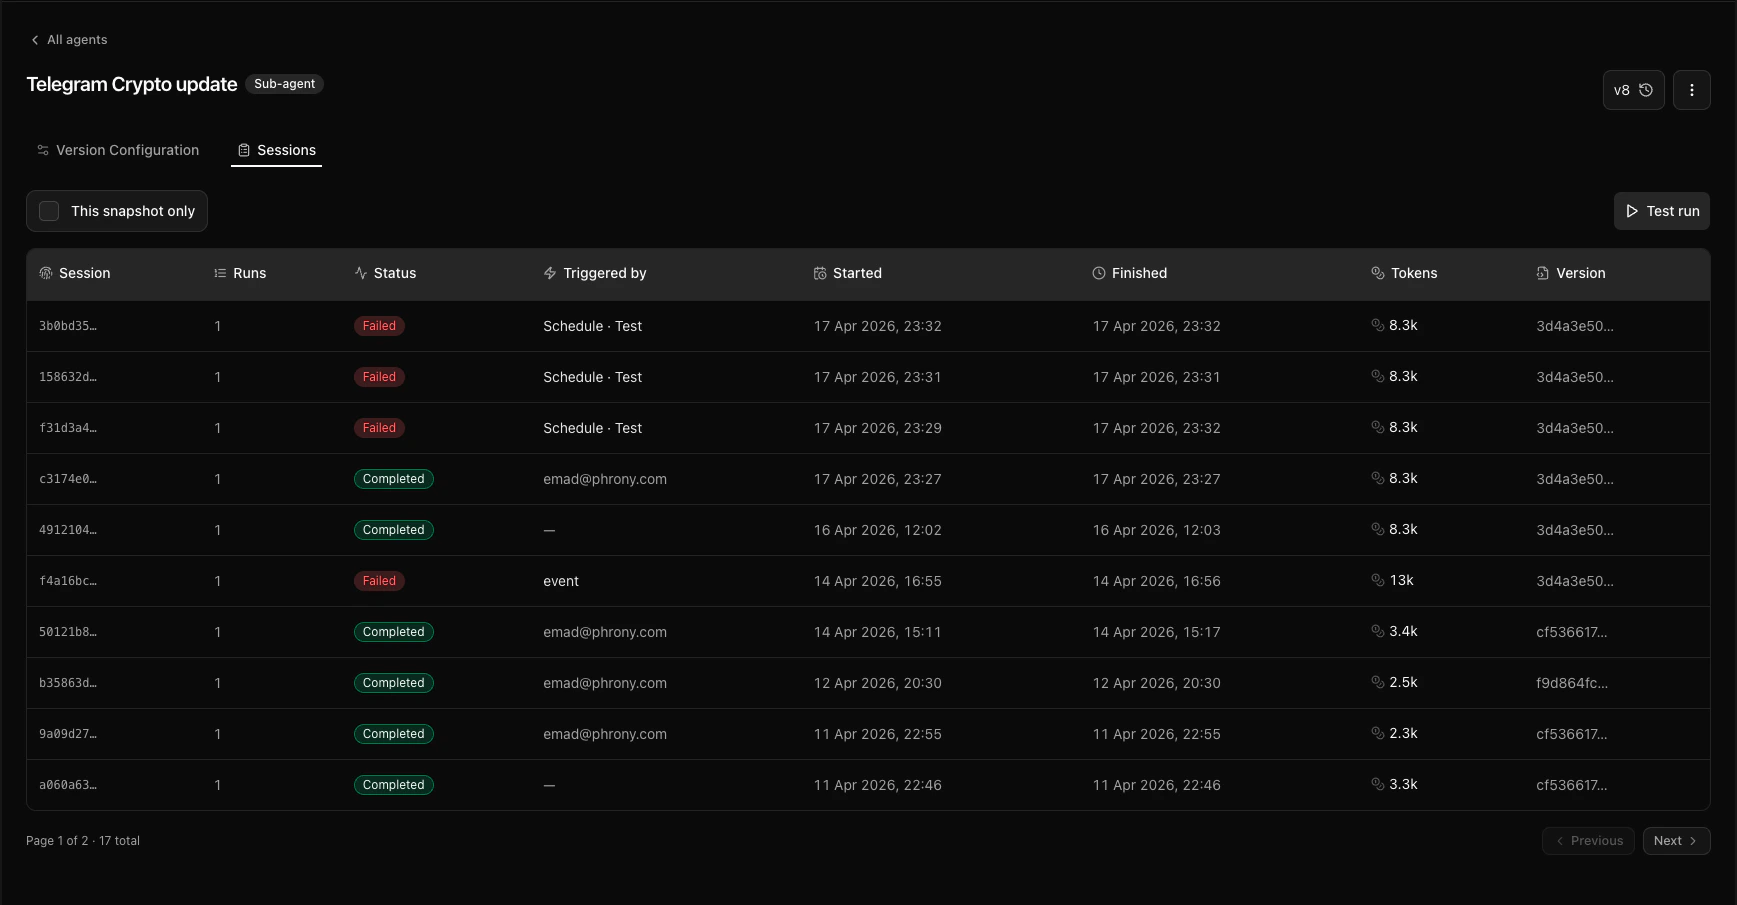Open session 4912104…
Image resolution: width=1737 pixels, height=905 pixels.
68,530
